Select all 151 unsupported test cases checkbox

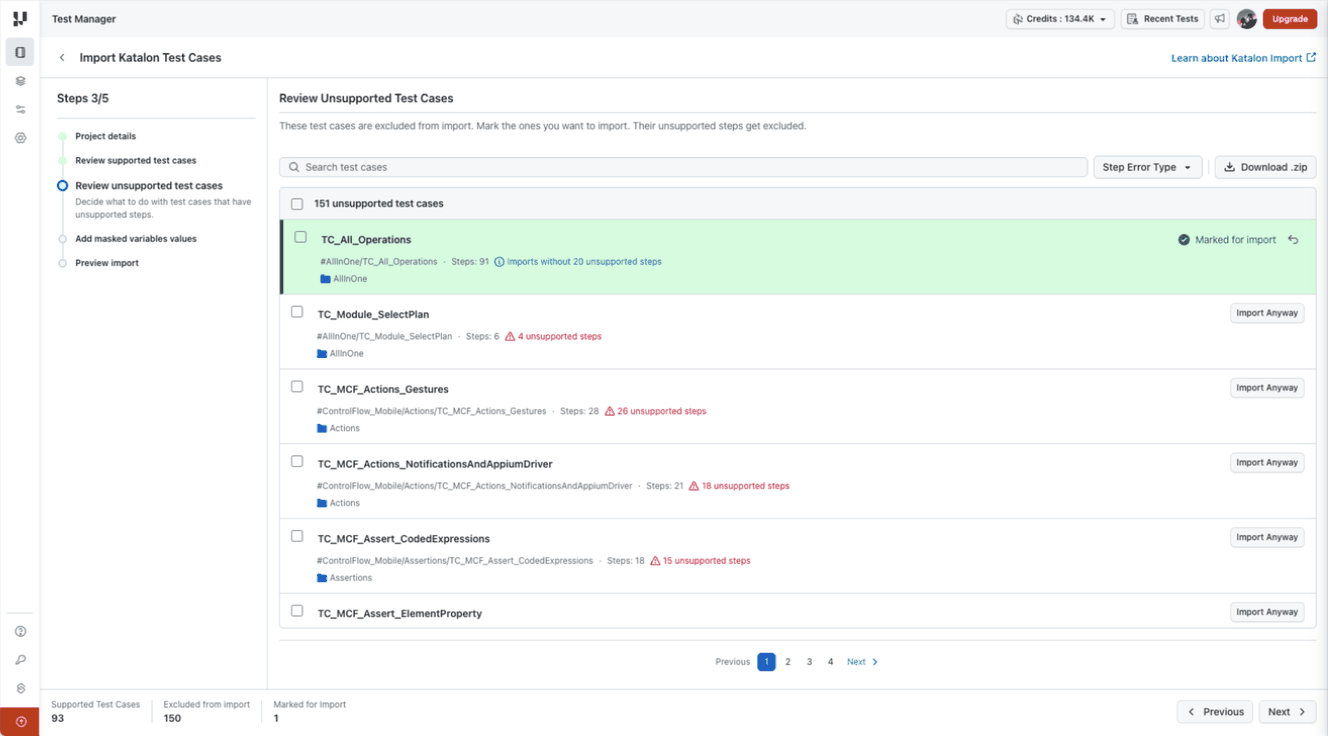point(297,204)
